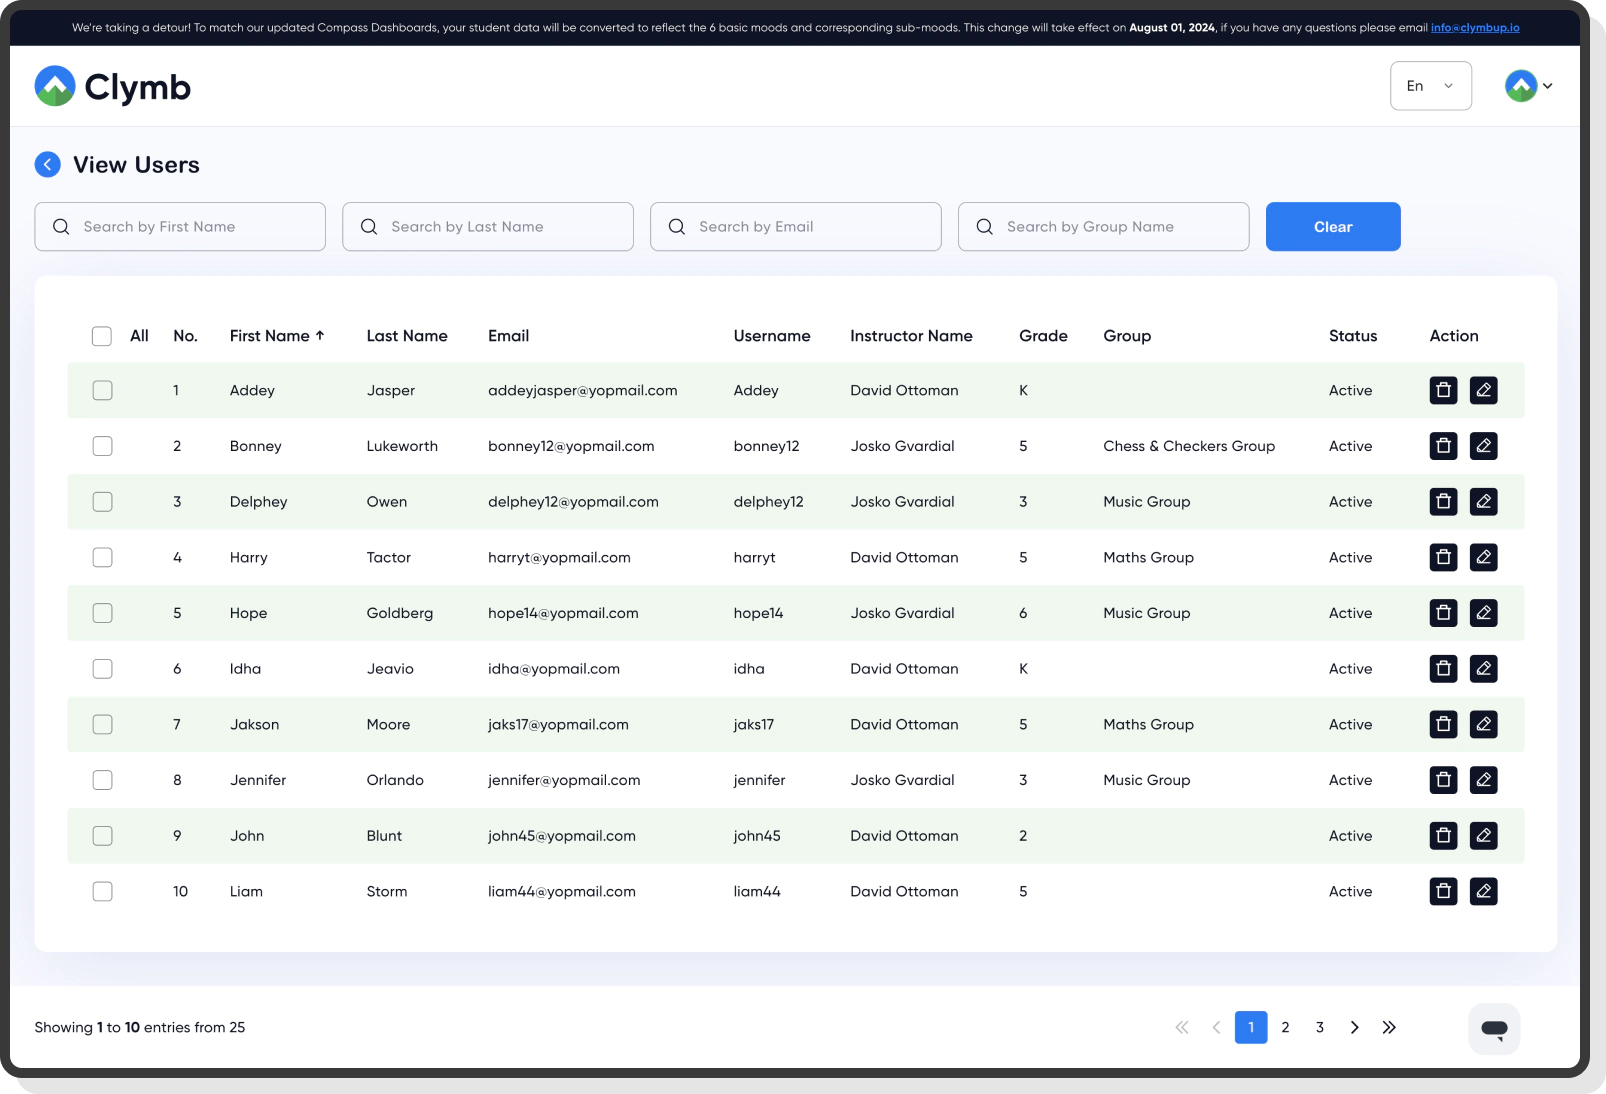Screen dimensions: 1606x1094
Task: Focus the Search by Email field
Action: (x=795, y=227)
